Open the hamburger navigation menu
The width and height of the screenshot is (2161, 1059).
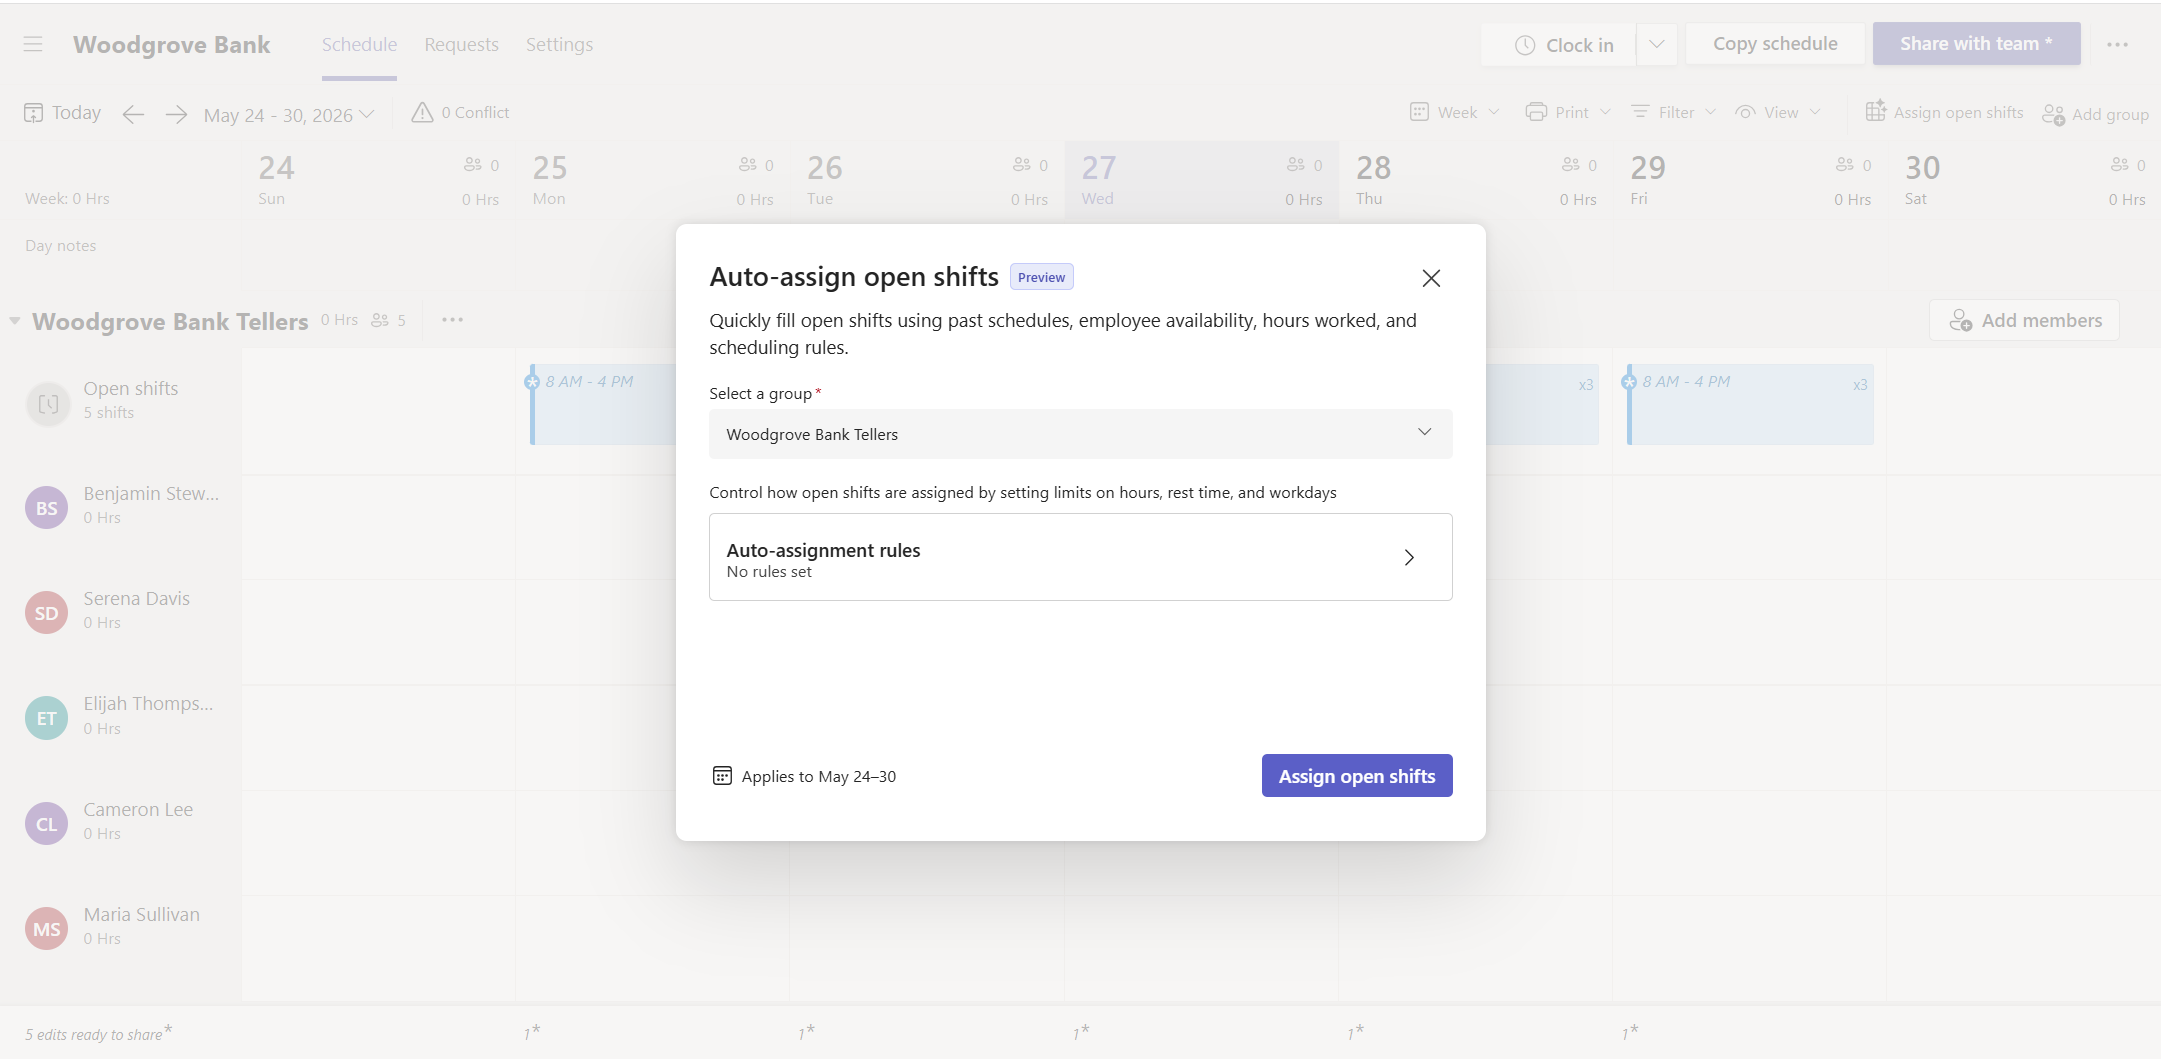[33, 44]
